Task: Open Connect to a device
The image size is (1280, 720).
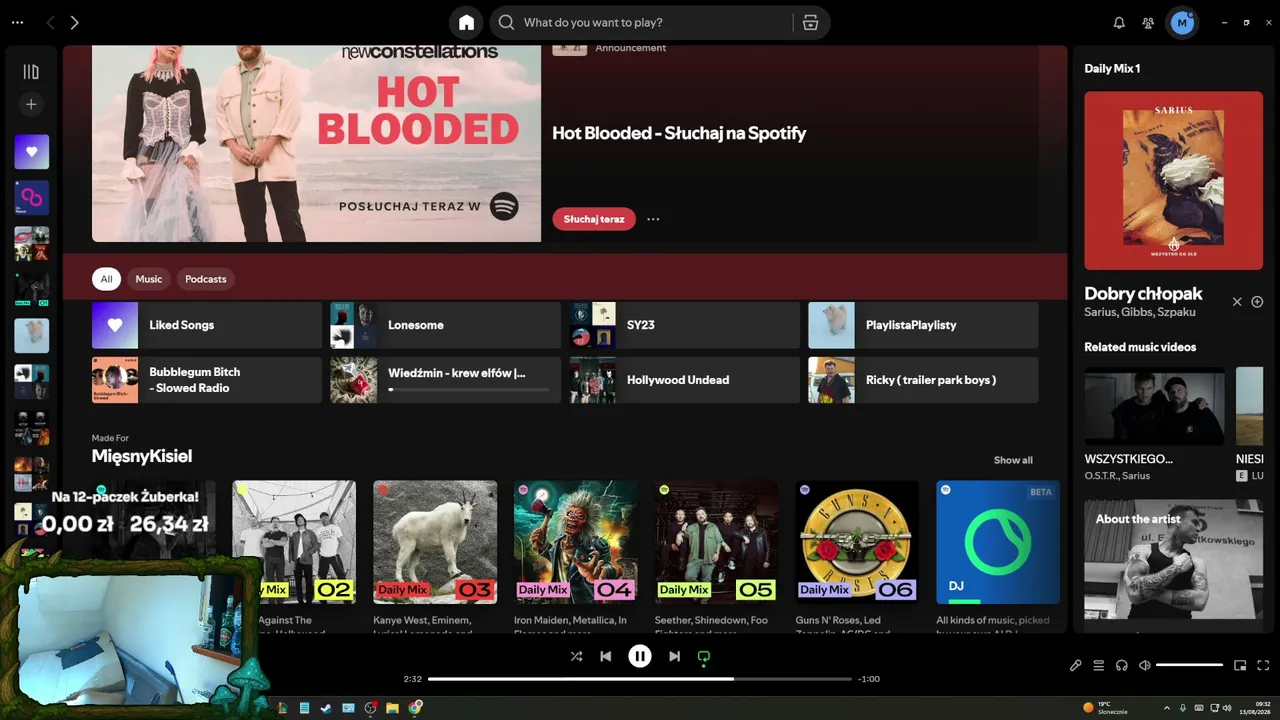Action: pos(1122,665)
